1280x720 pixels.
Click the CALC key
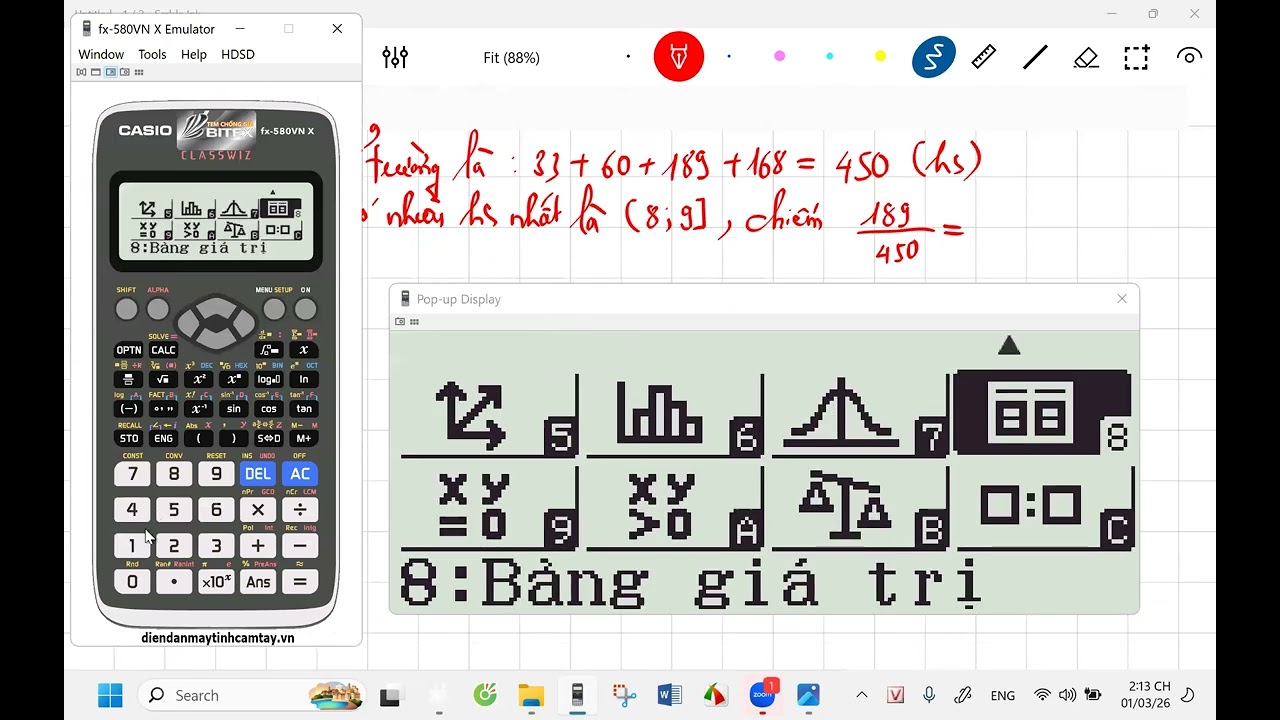click(x=163, y=350)
